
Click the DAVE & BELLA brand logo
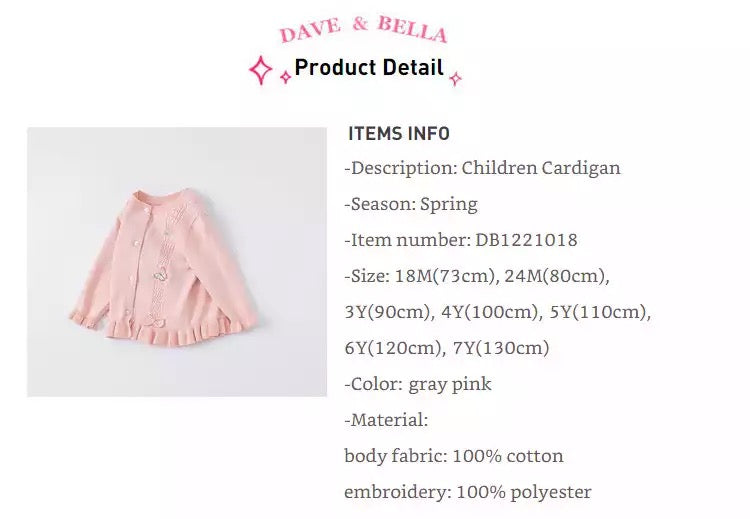(364, 29)
